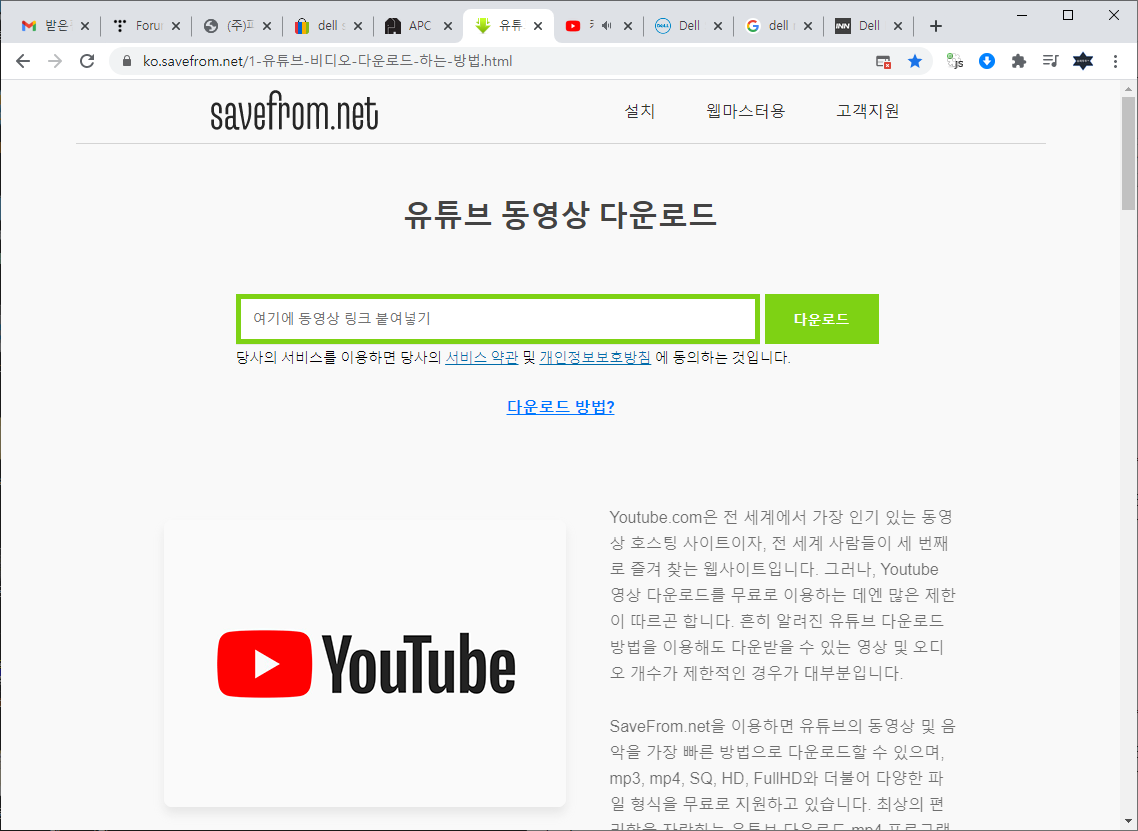The width and height of the screenshot is (1138, 831).
Task: Open the media control playlist icon
Action: click(x=1050, y=61)
